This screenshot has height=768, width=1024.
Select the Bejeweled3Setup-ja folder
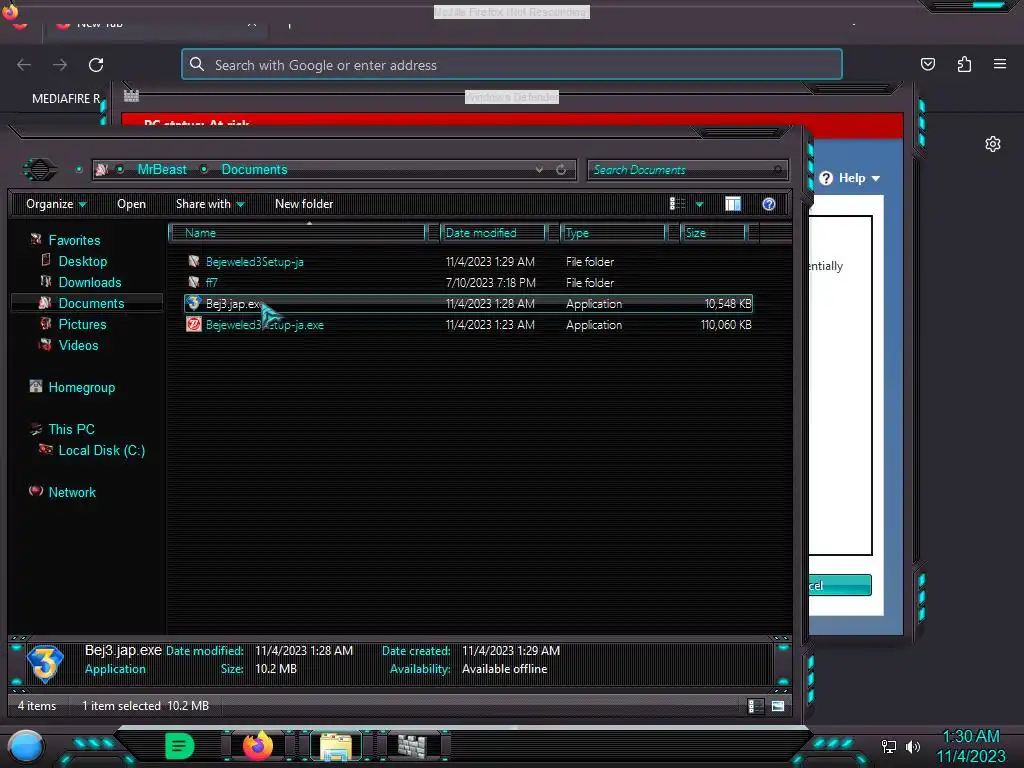coord(255,262)
